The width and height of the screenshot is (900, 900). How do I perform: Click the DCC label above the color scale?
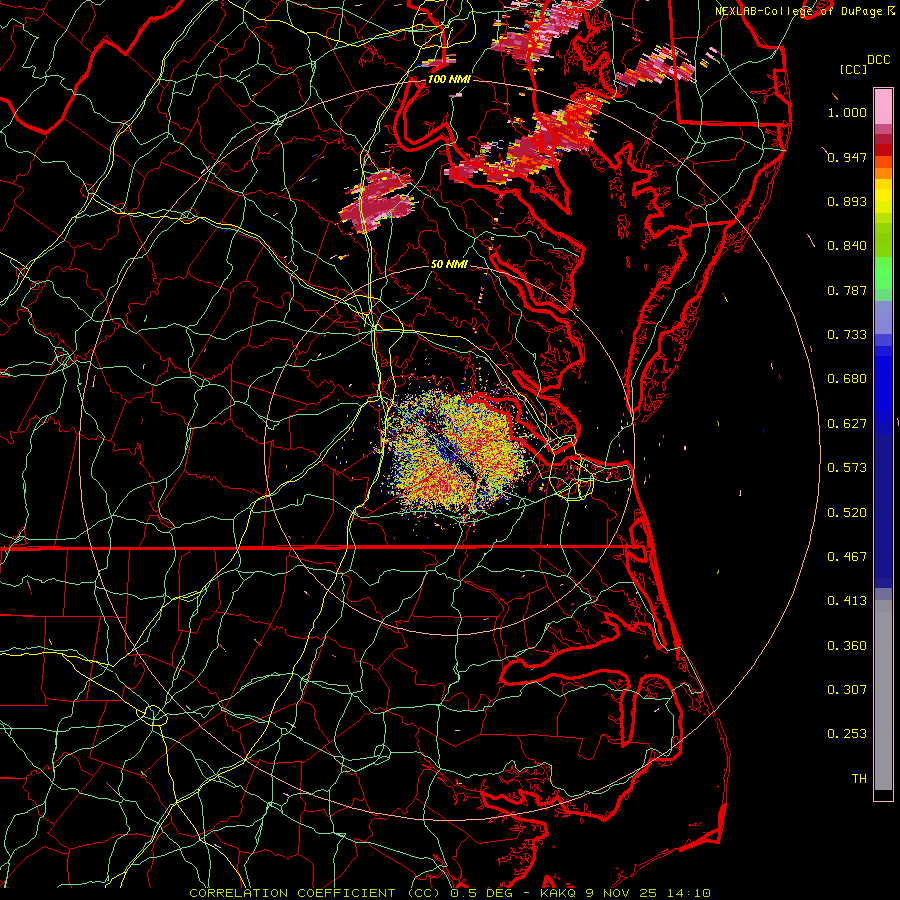pos(878,60)
